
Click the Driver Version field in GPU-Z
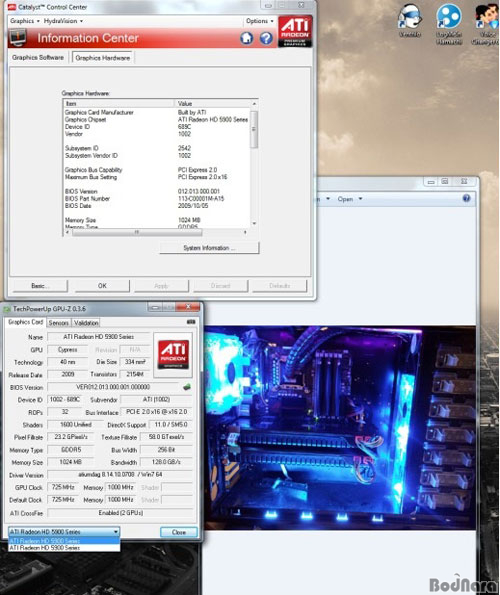(120, 475)
